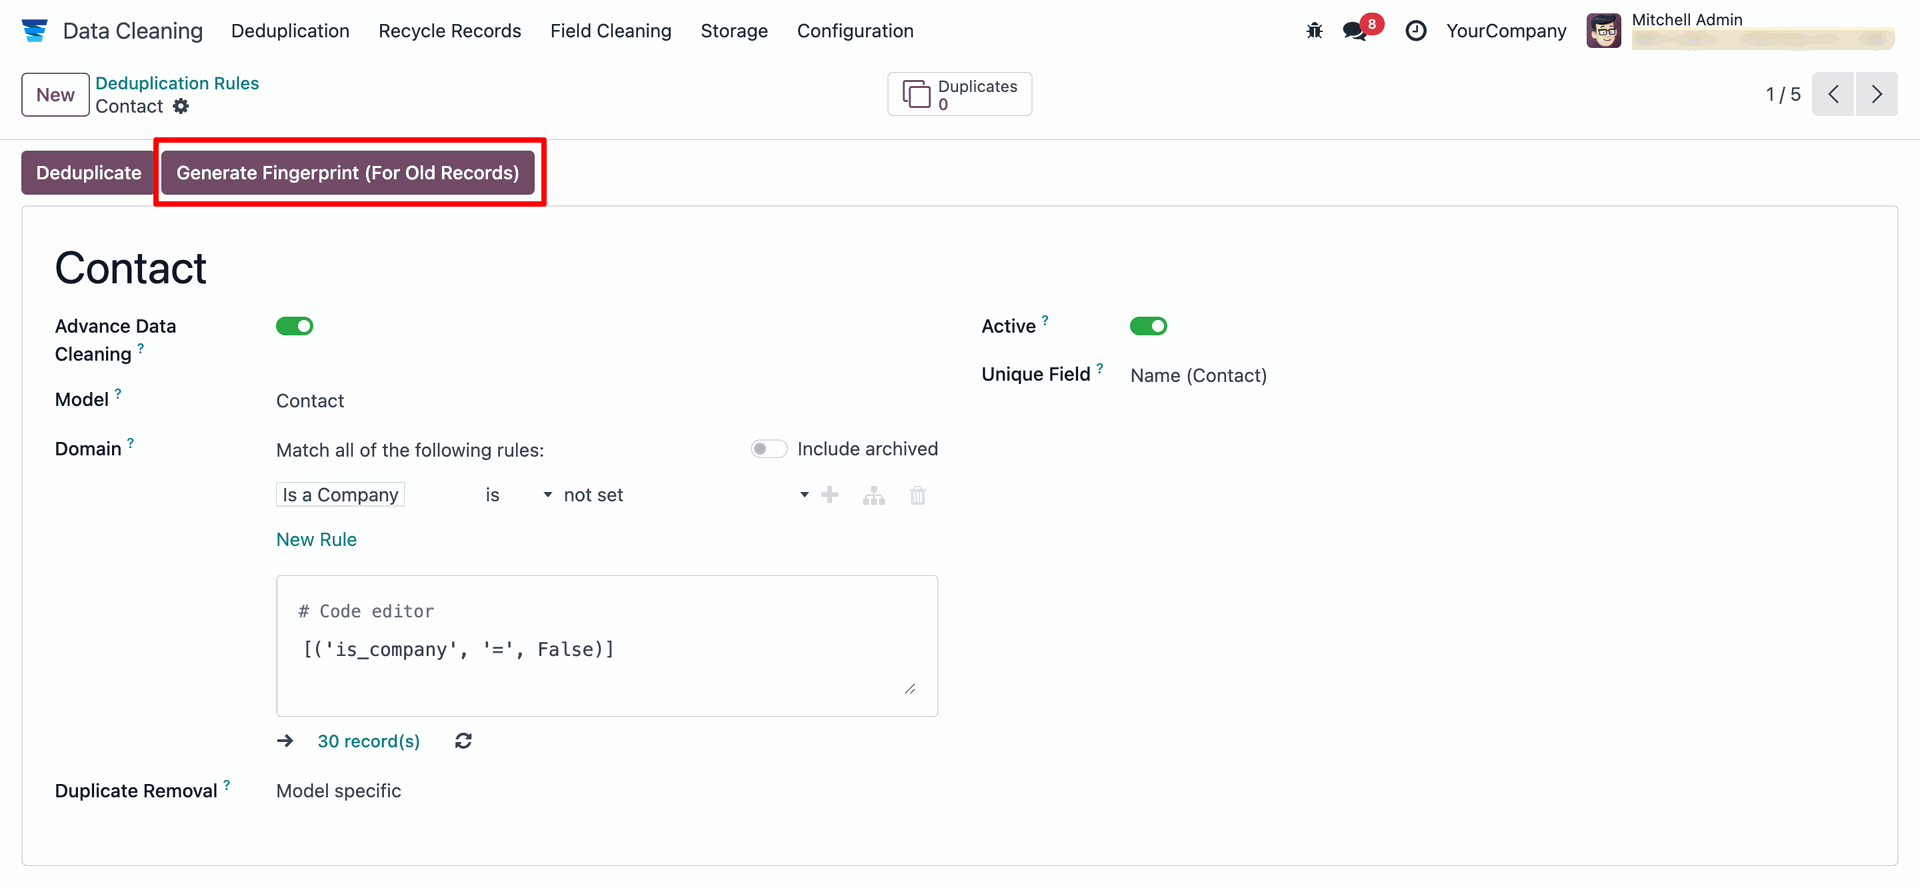Expand the 'not set' value dropdown
This screenshot has width=1920, height=888.
[x=685, y=495]
